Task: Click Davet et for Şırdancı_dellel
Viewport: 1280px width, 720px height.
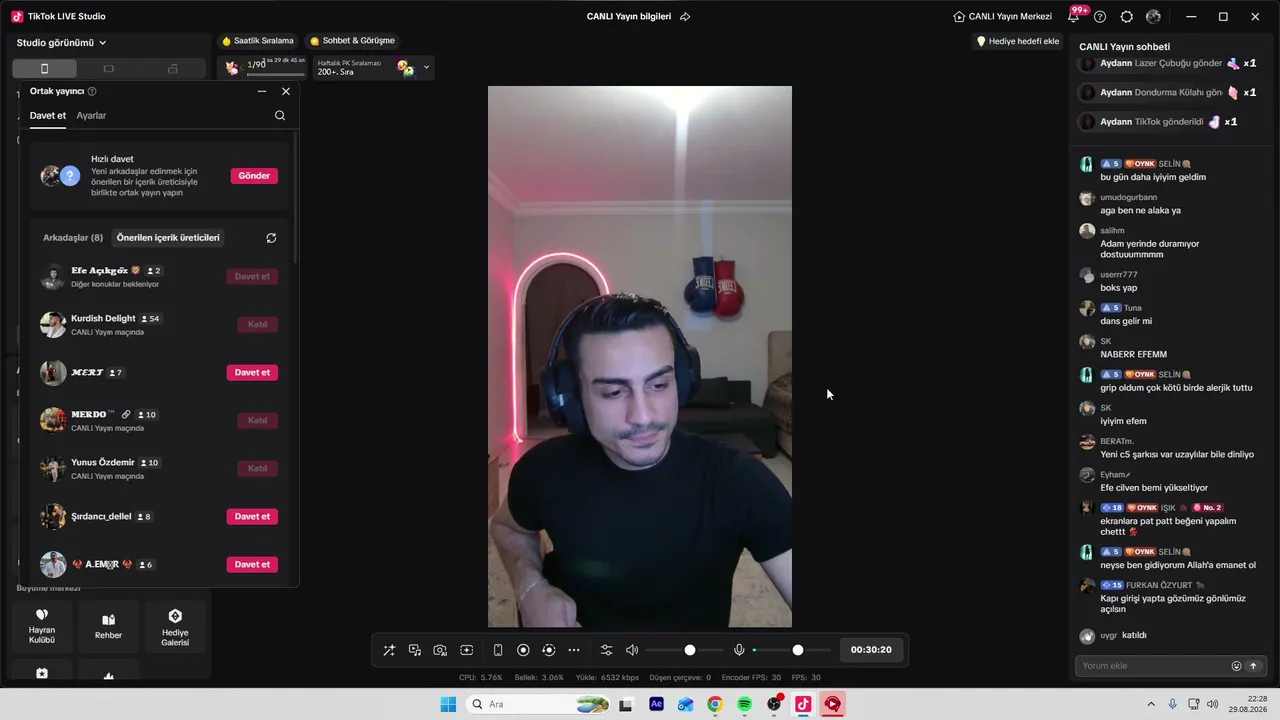Action: pyautogui.click(x=252, y=517)
